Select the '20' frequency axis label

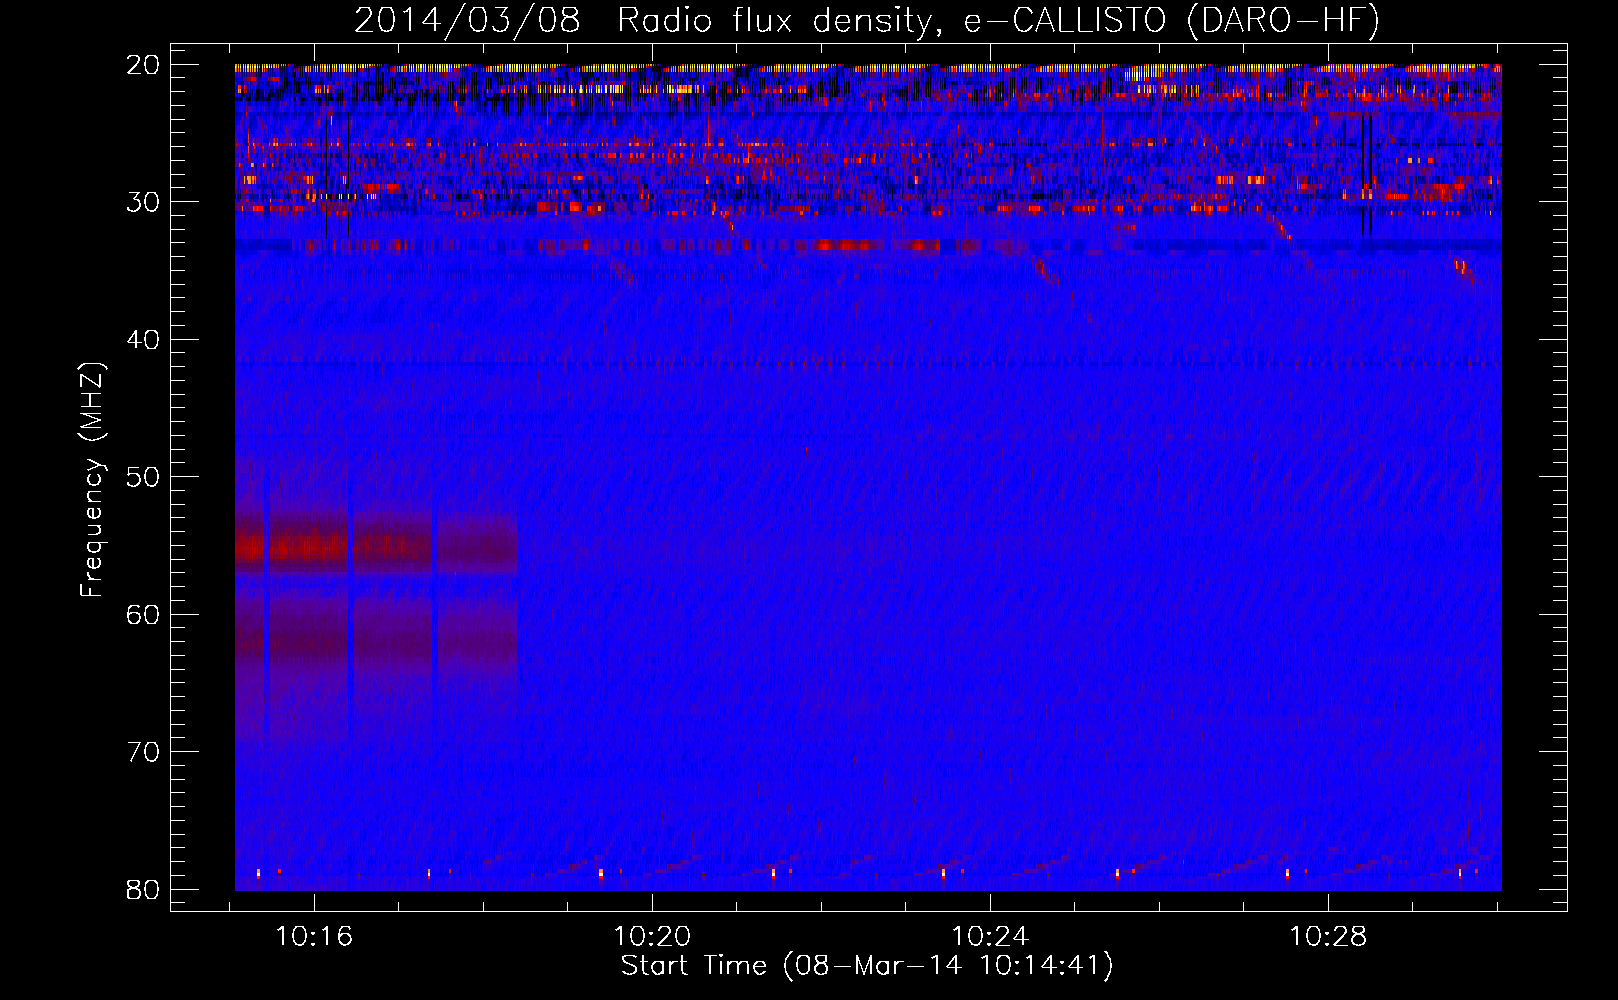click(143, 65)
